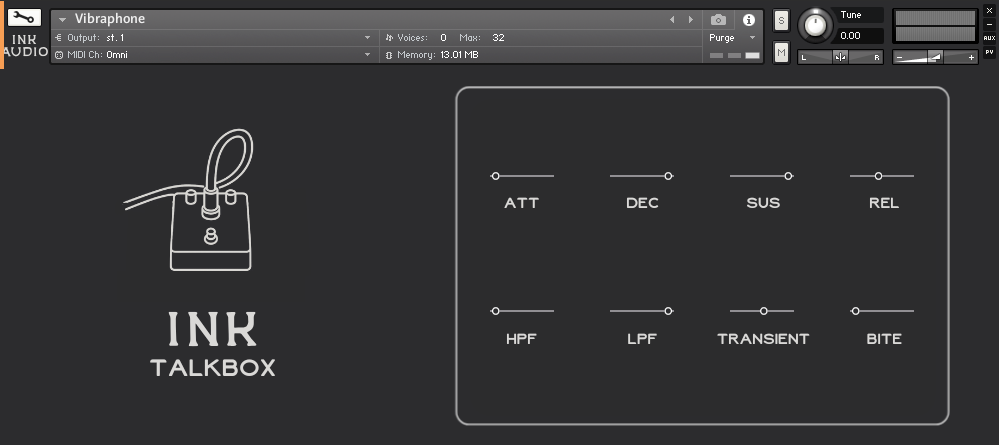The image size is (999, 445).
Task: Mute the instrument with M button
Action: [781, 51]
